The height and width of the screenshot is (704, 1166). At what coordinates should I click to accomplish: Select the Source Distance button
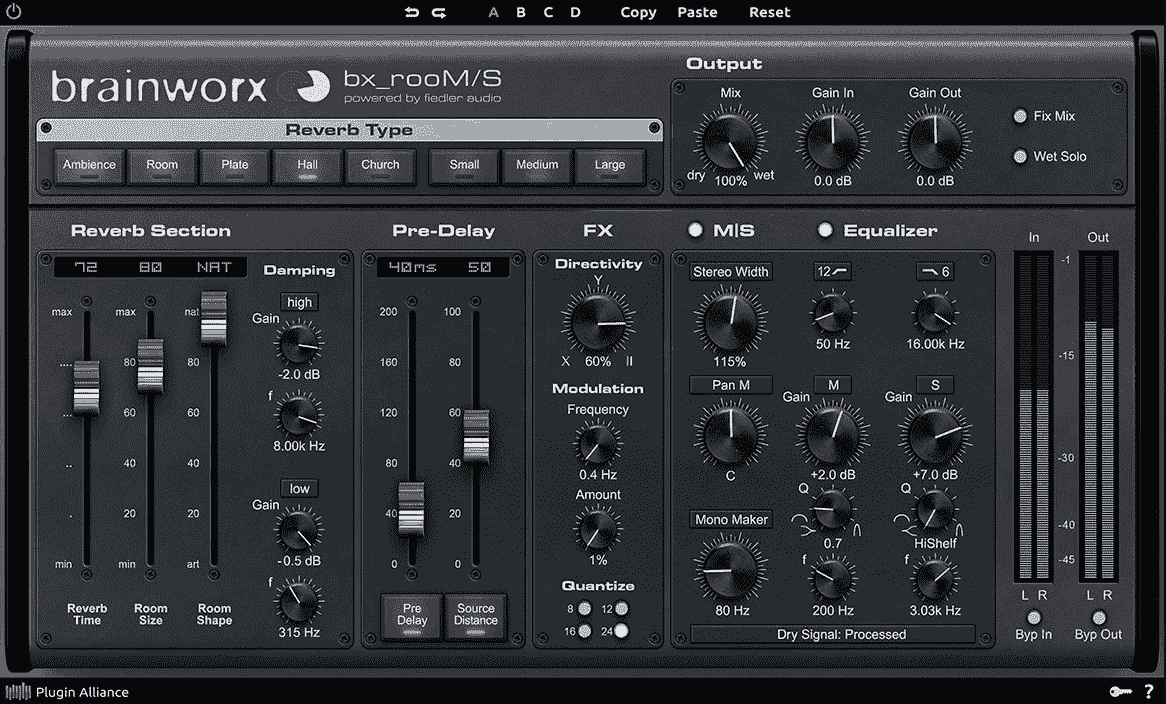tap(476, 616)
